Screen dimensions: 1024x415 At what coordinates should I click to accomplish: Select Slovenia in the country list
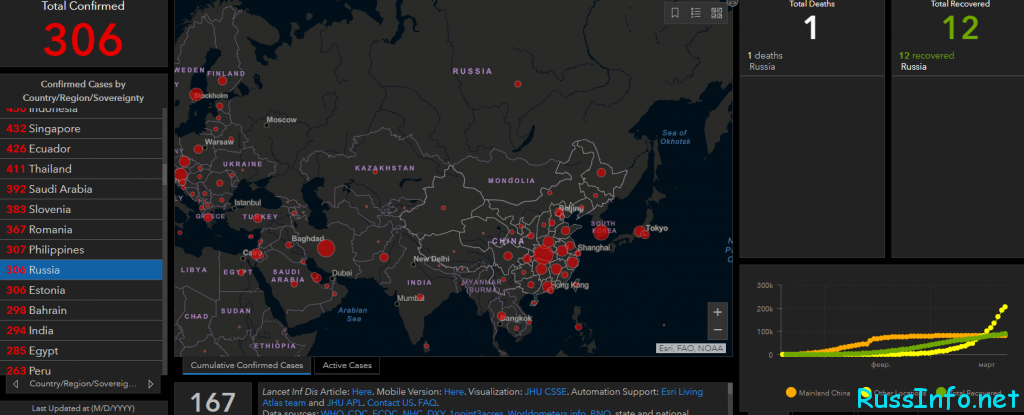tap(81, 210)
